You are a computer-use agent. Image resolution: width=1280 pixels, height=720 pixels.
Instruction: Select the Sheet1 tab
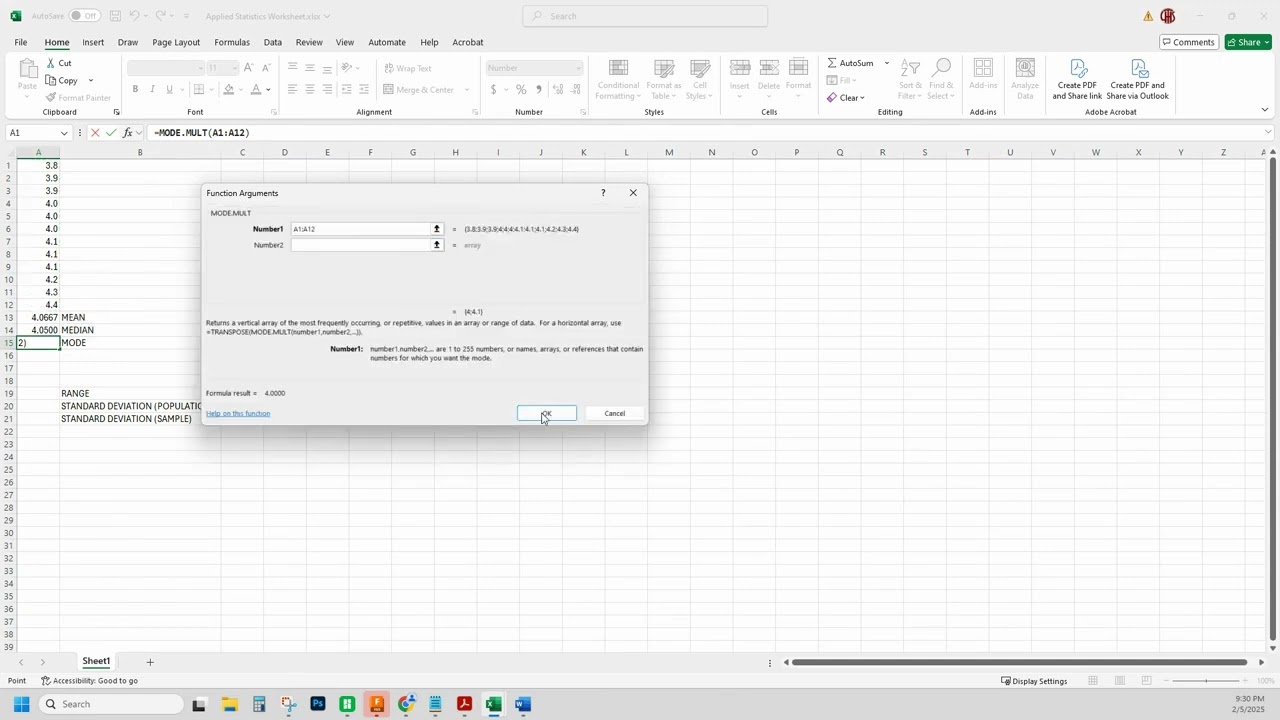pyautogui.click(x=96, y=661)
